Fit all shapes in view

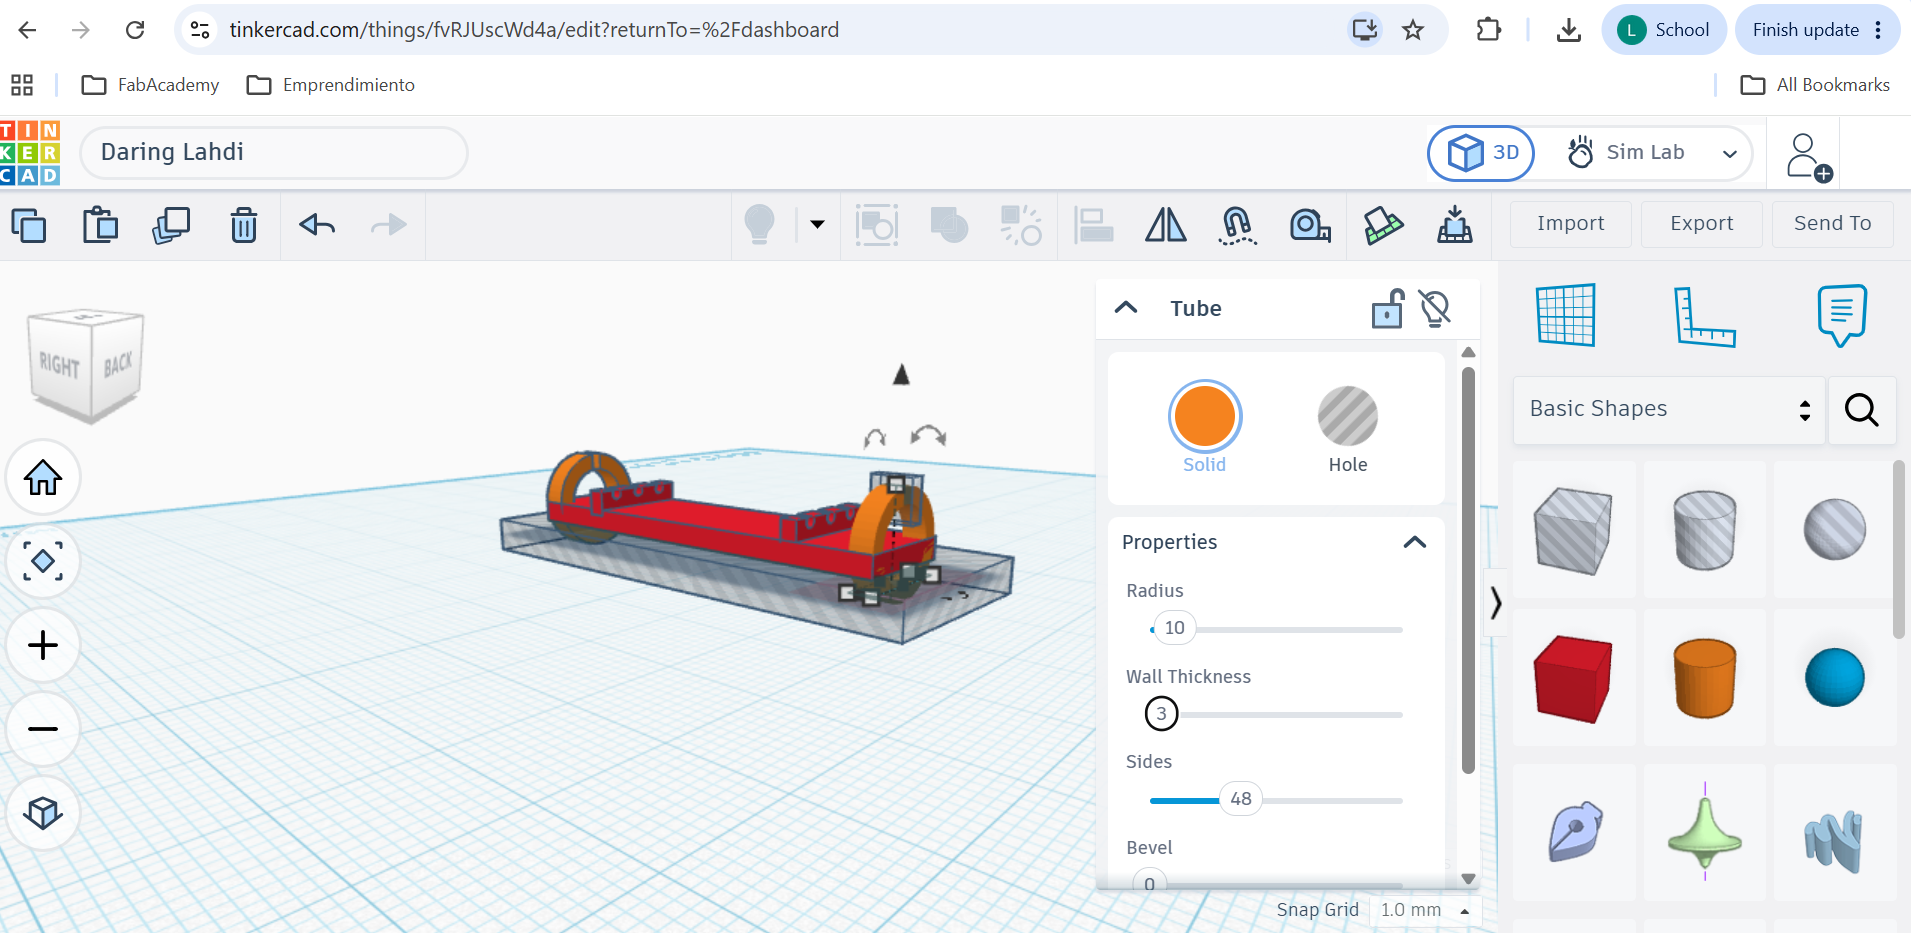pyautogui.click(x=43, y=561)
